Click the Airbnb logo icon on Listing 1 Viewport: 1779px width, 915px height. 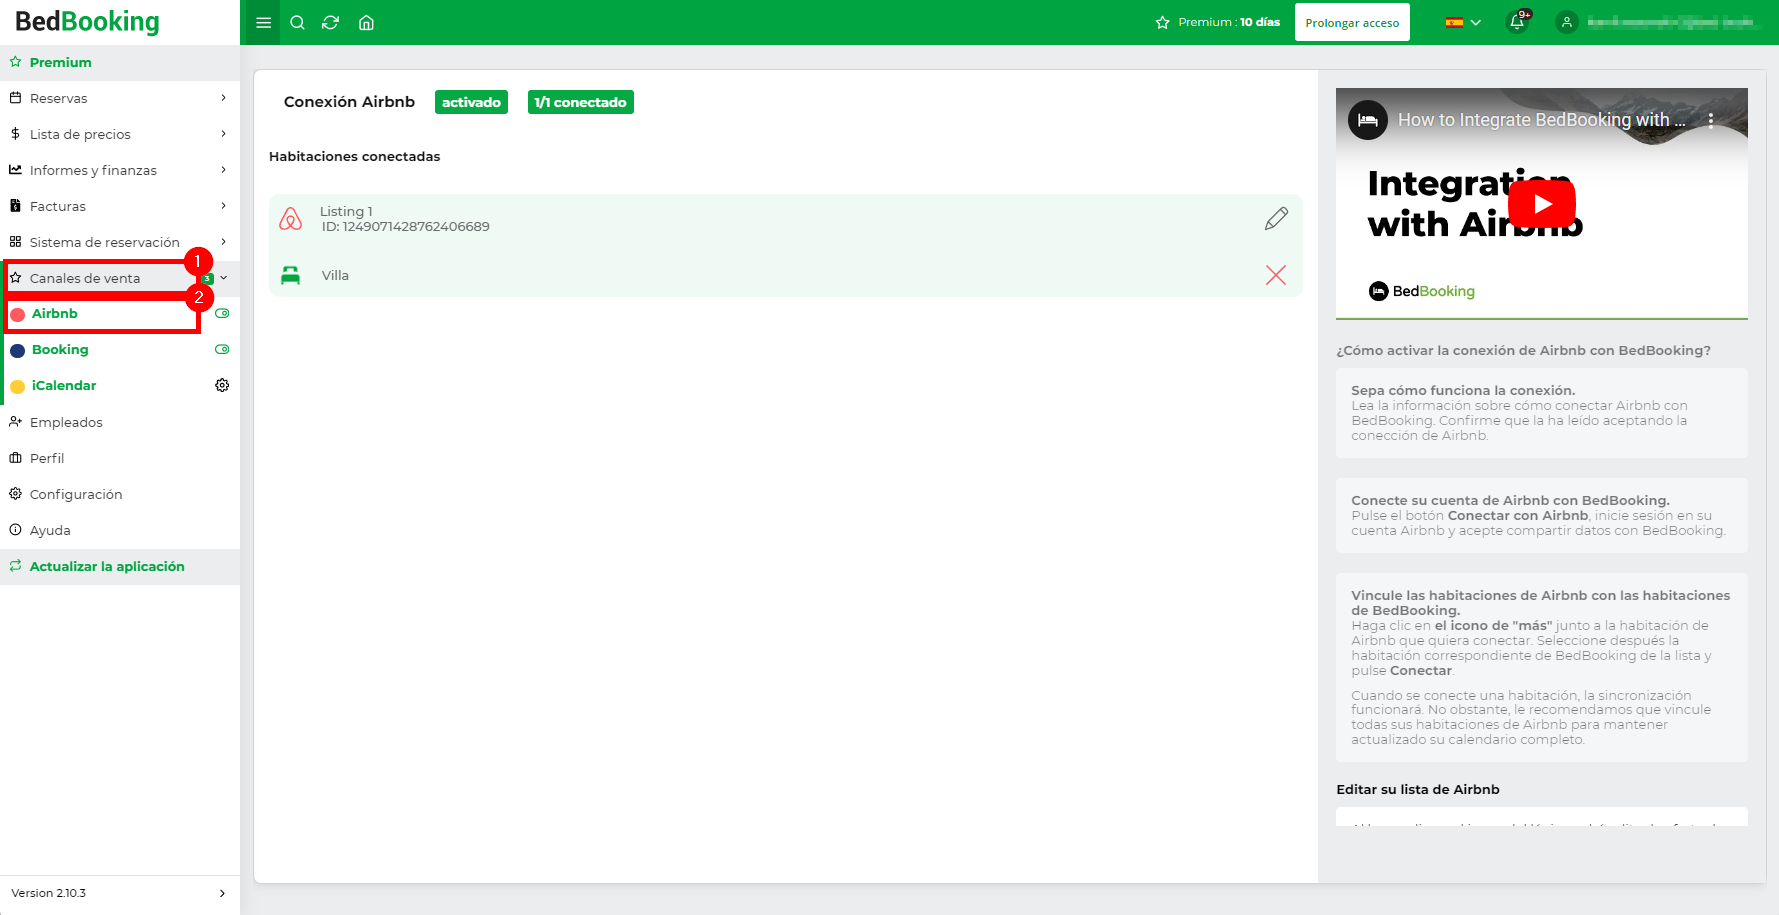[x=290, y=219]
